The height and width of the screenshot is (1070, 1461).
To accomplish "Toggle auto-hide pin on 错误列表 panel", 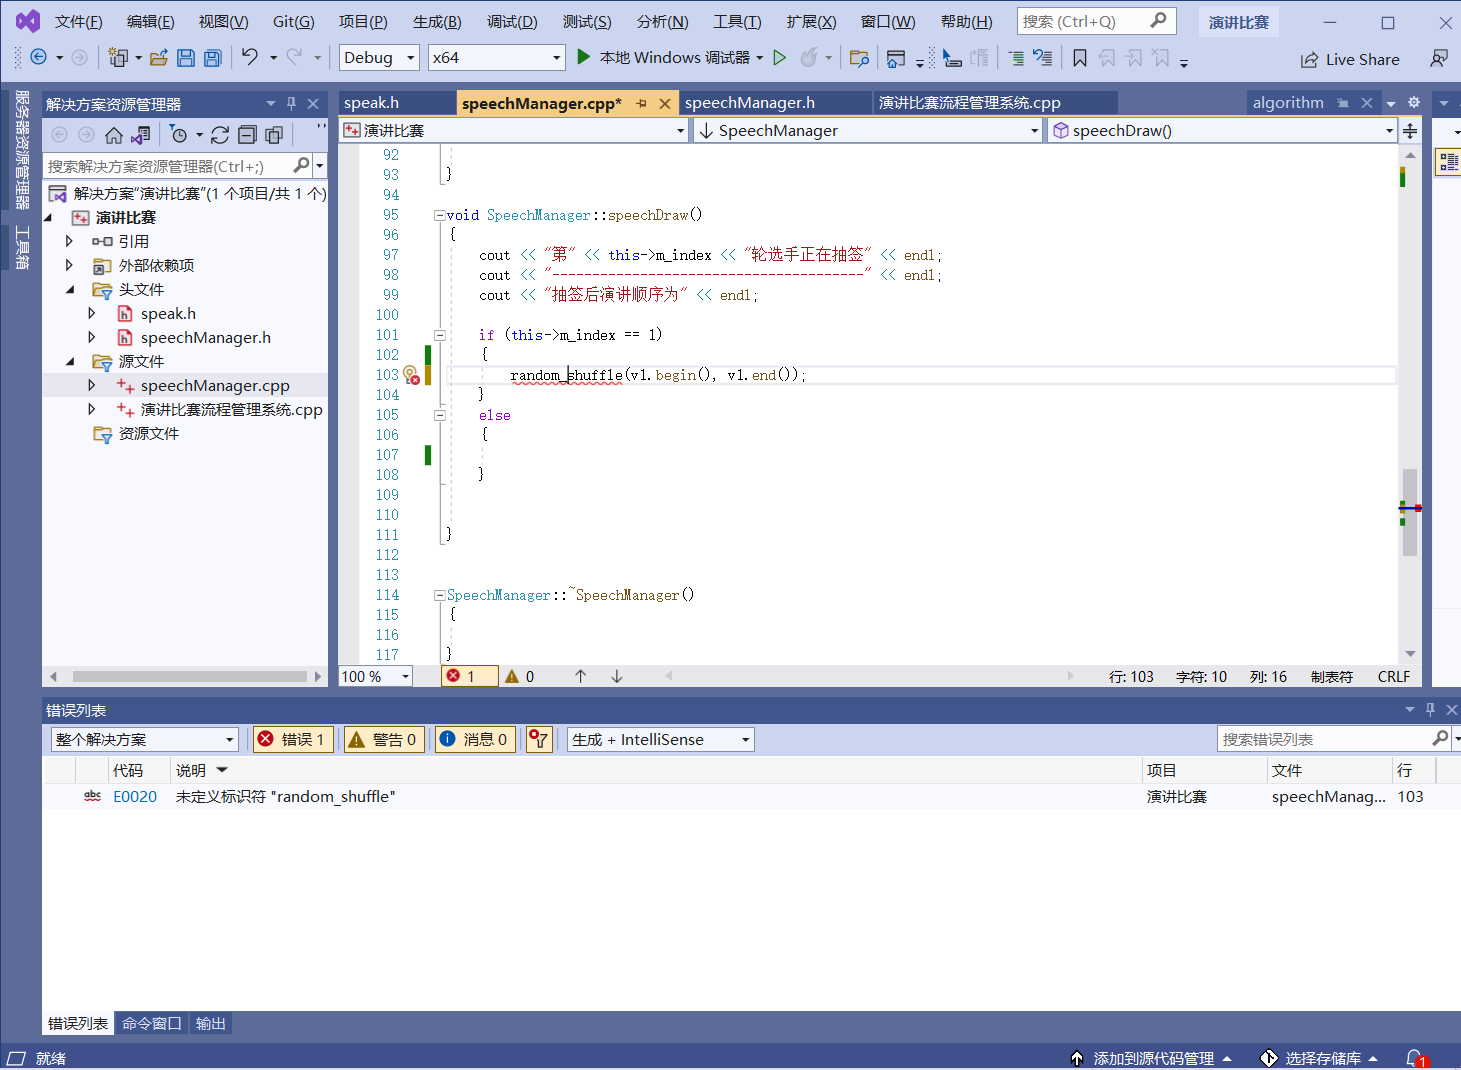I will click(1430, 709).
